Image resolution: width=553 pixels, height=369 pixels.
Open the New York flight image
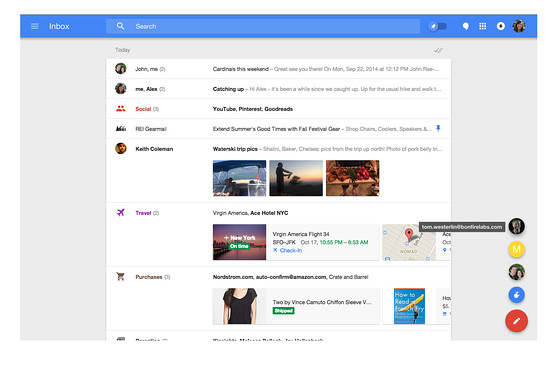click(x=239, y=242)
